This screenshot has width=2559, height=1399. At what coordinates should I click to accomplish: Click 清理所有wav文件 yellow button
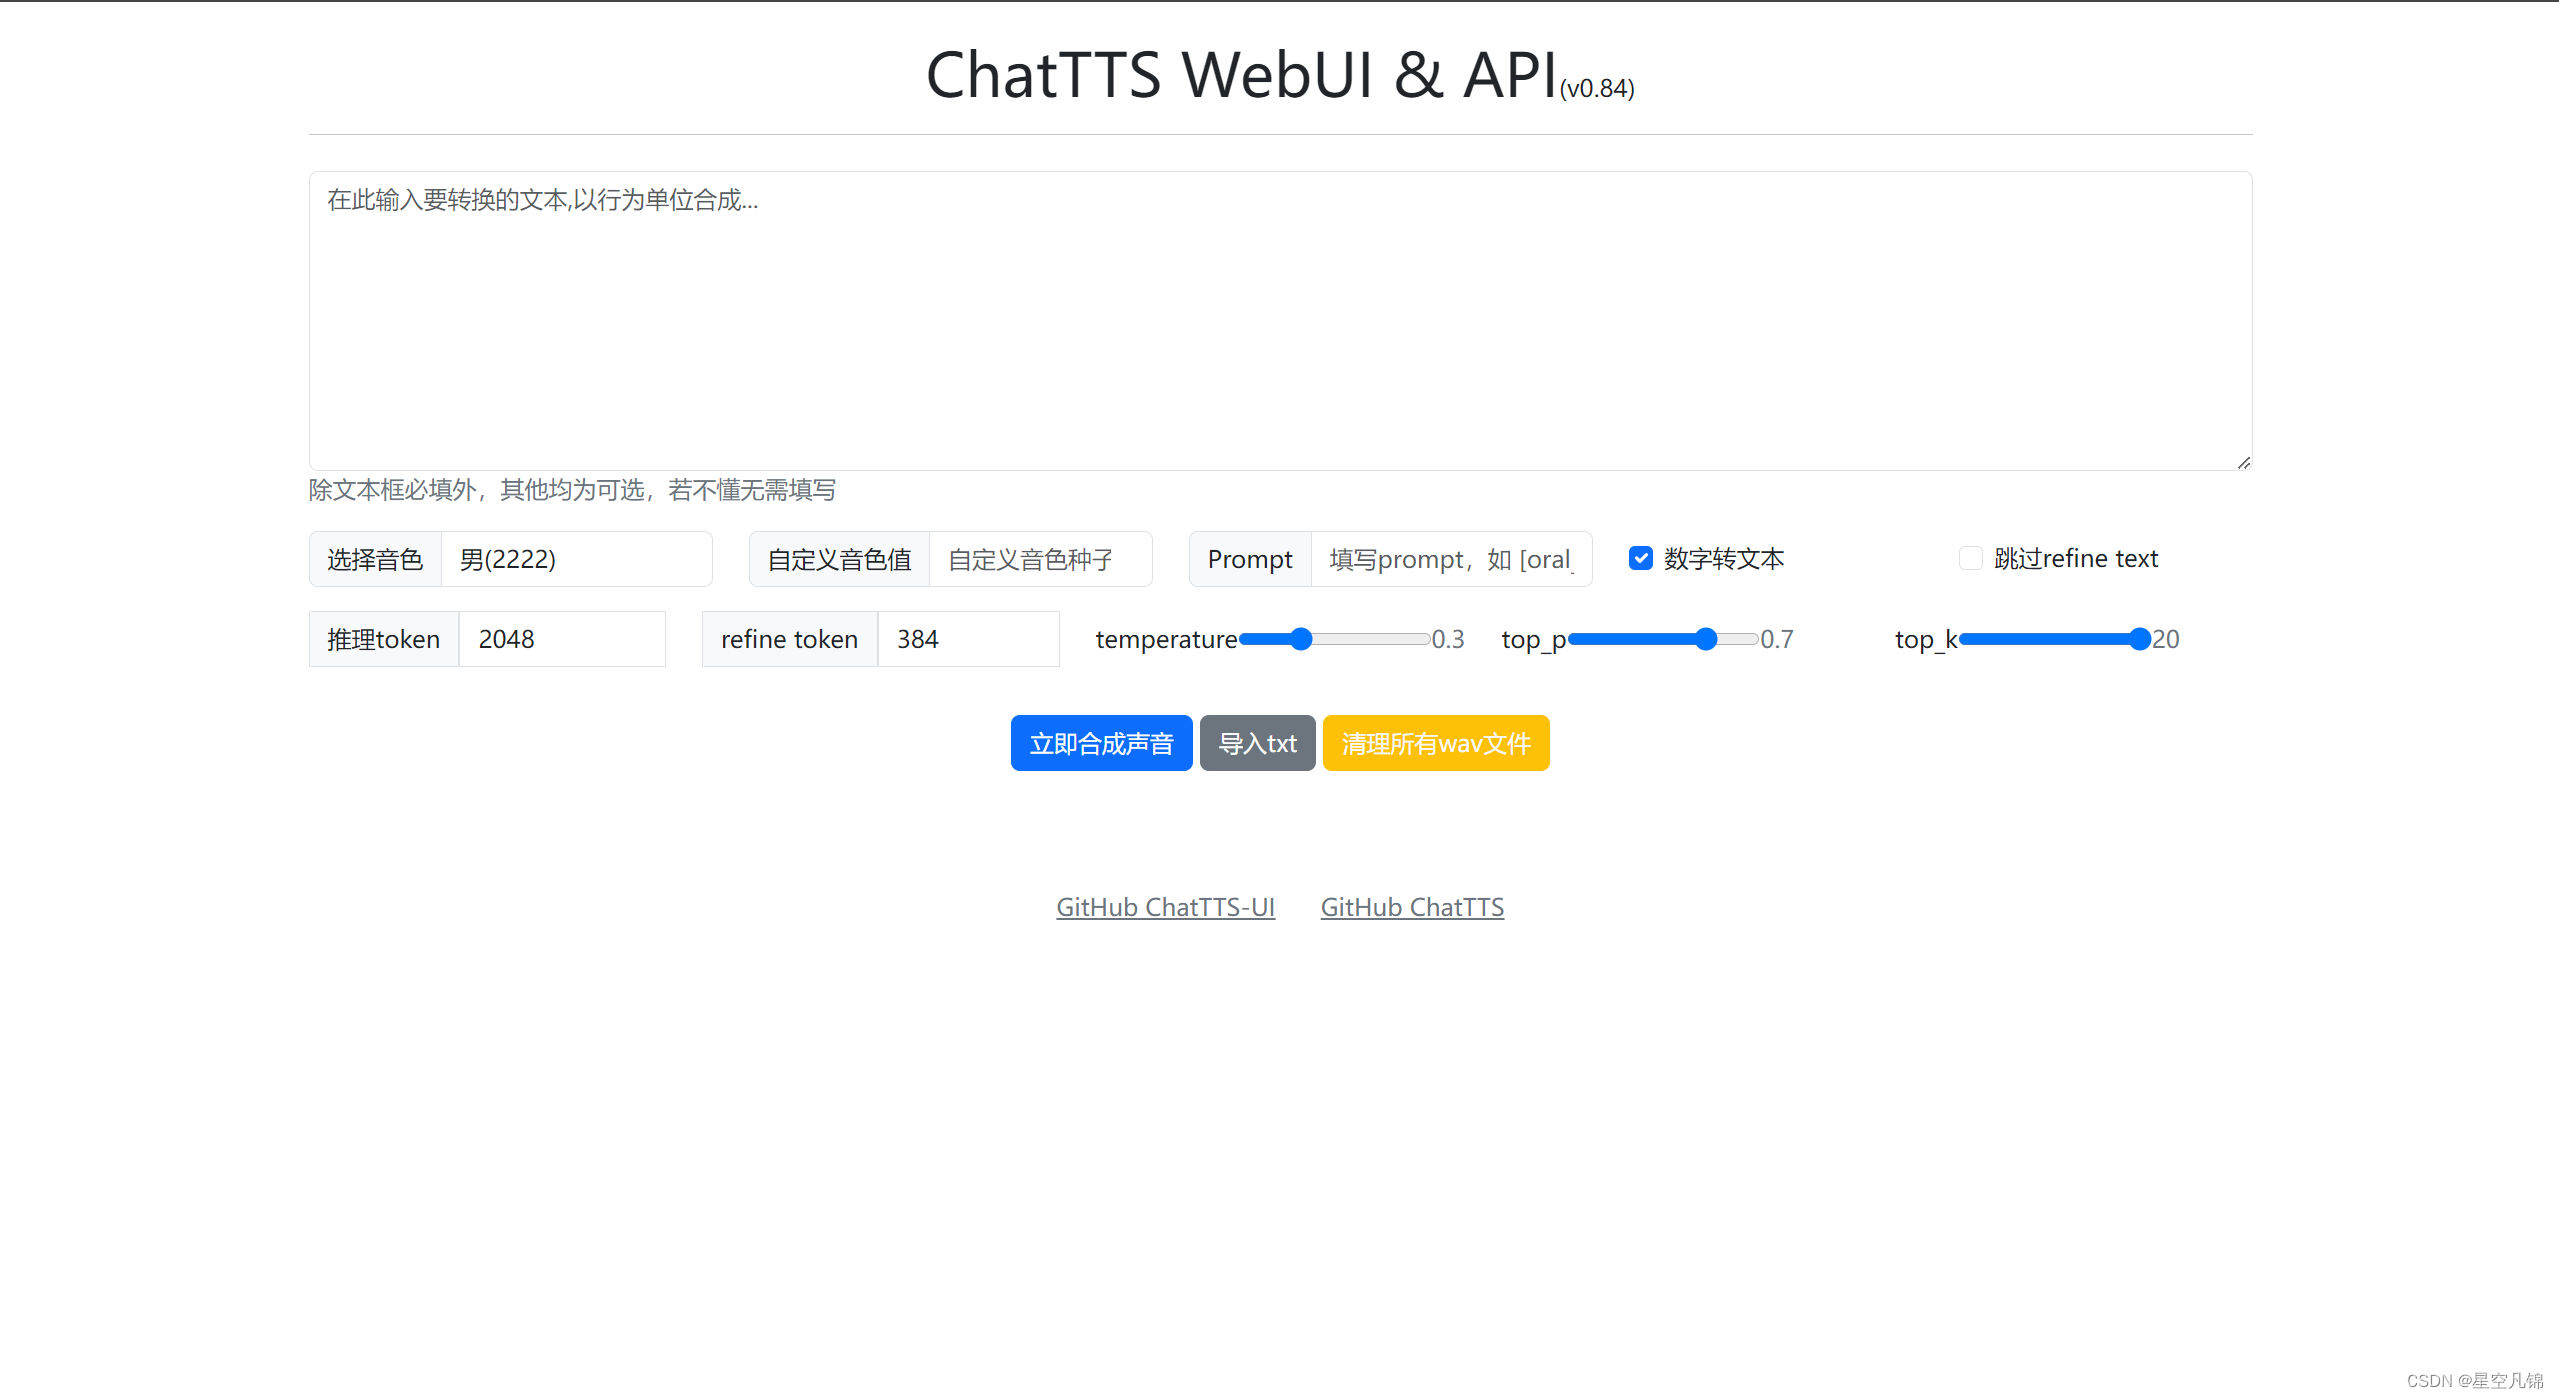[x=1435, y=743]
